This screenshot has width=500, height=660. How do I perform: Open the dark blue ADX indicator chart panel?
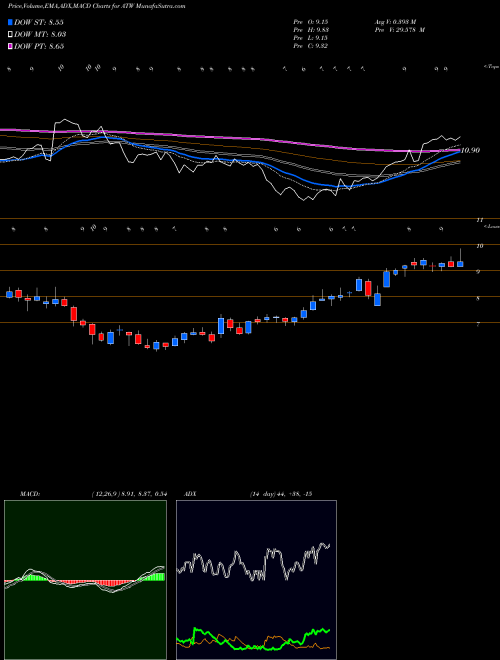[256, 580]
